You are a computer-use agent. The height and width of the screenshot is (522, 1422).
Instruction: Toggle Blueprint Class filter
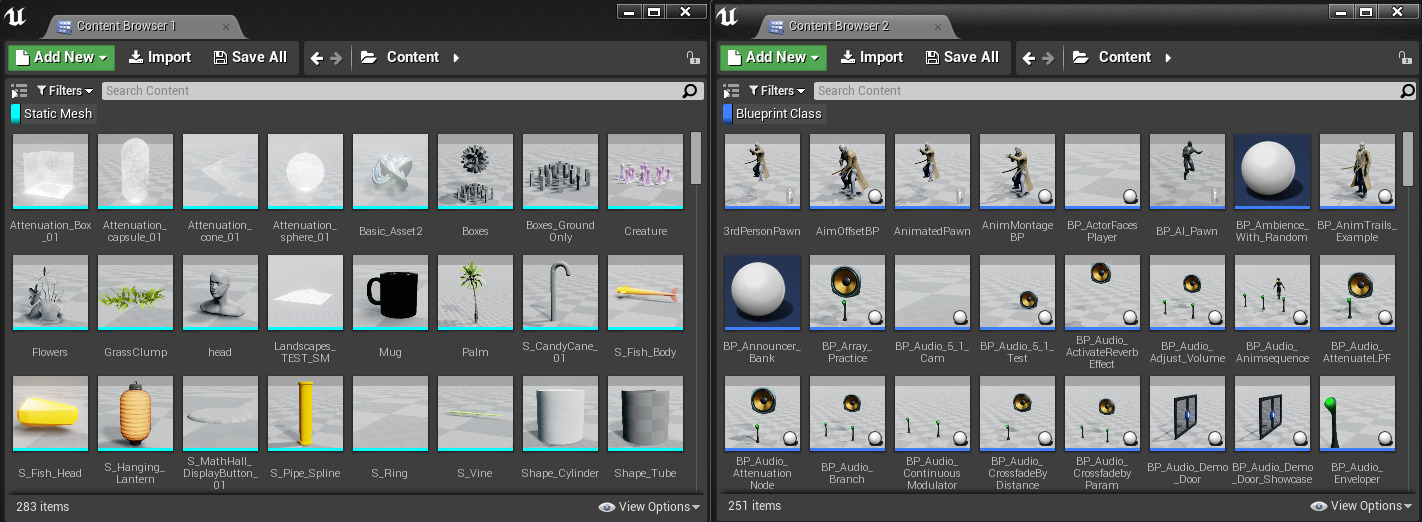(773, 114)
